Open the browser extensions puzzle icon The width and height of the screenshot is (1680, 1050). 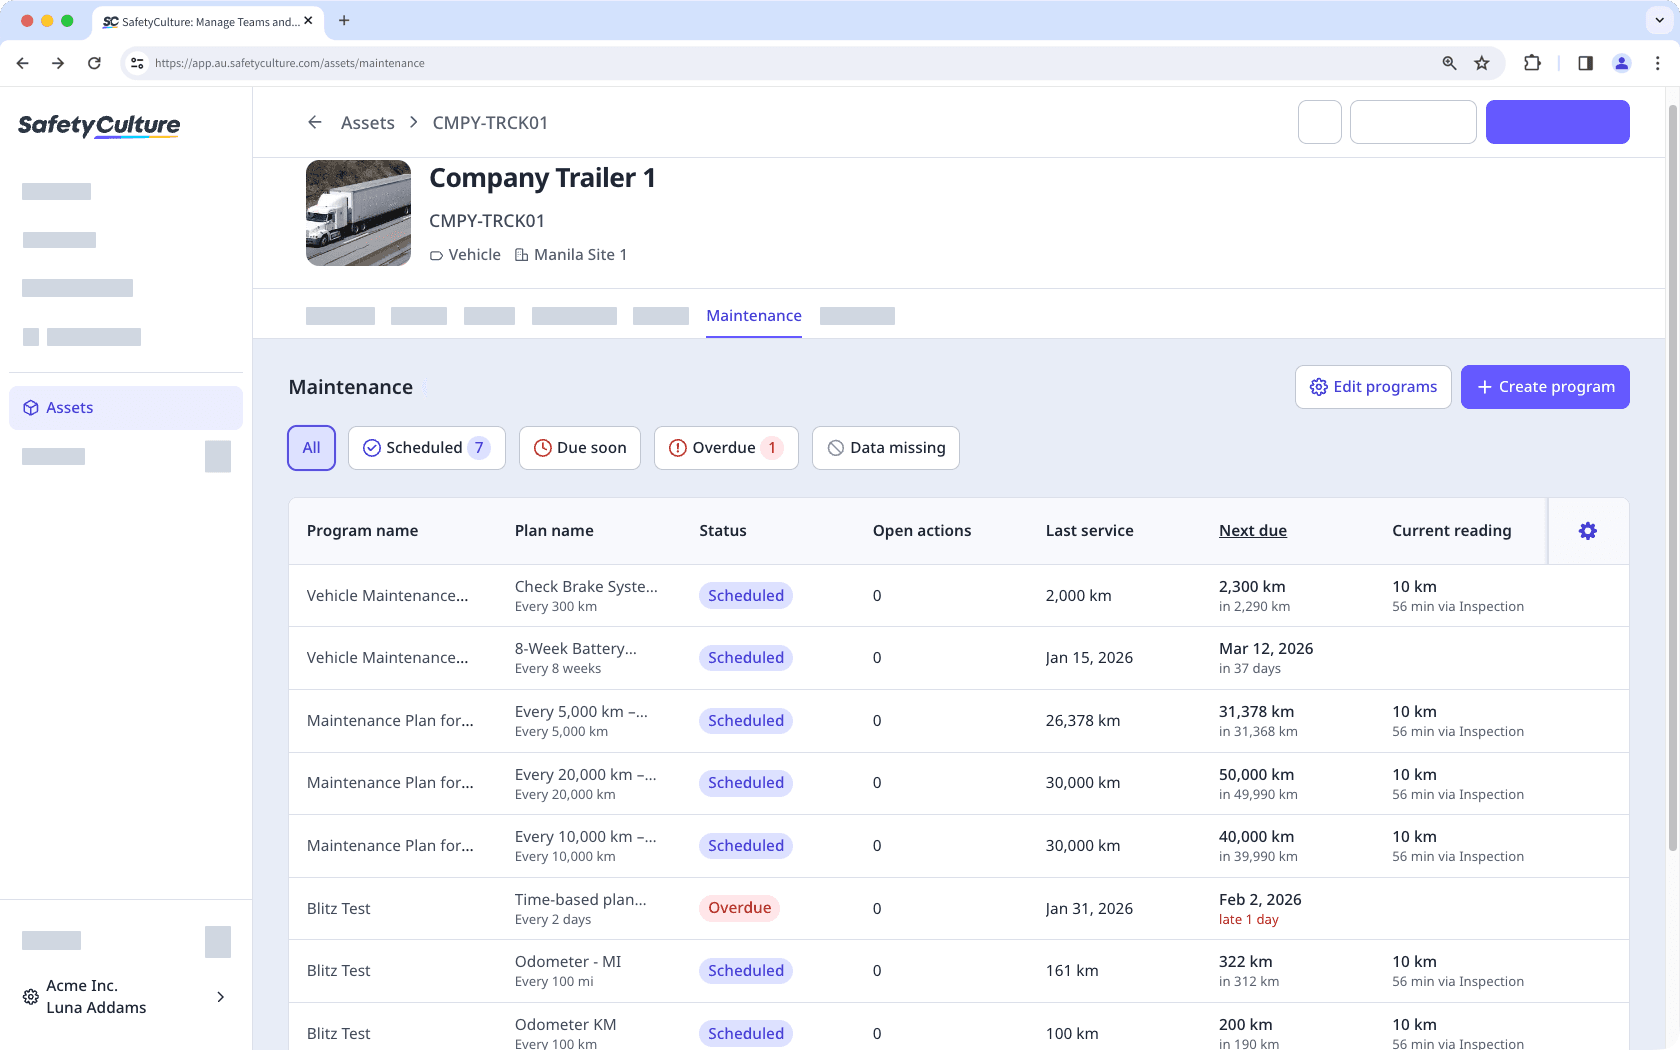pos(1532,62)
